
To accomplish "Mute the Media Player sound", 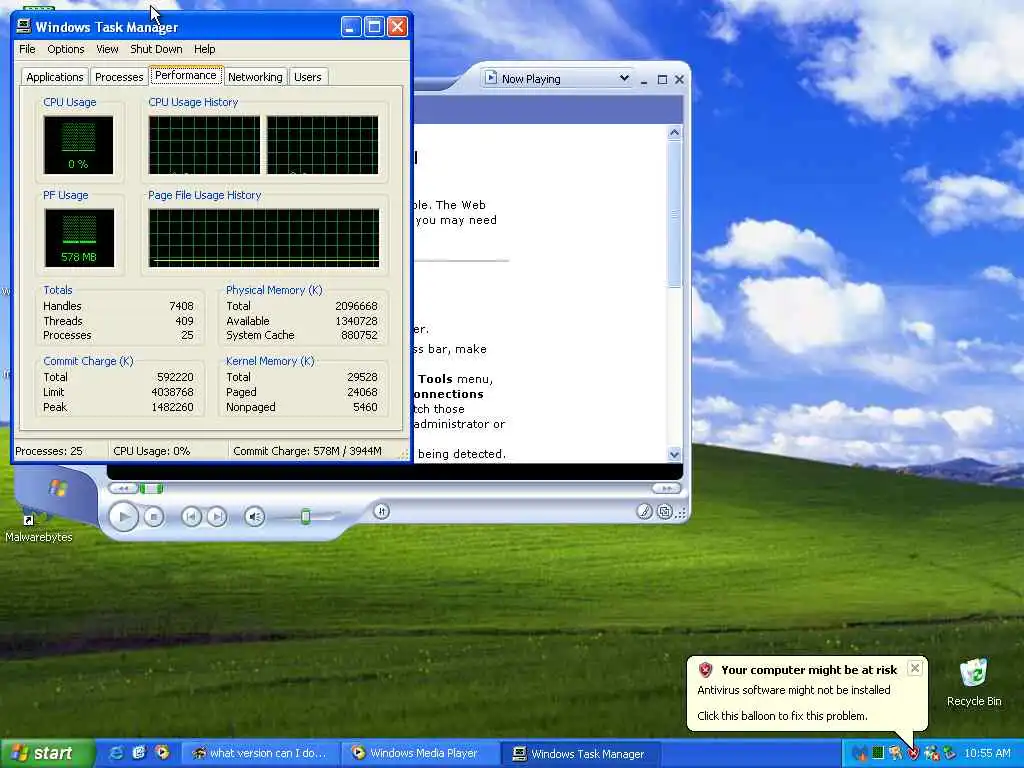I will (x=254, y=517).
